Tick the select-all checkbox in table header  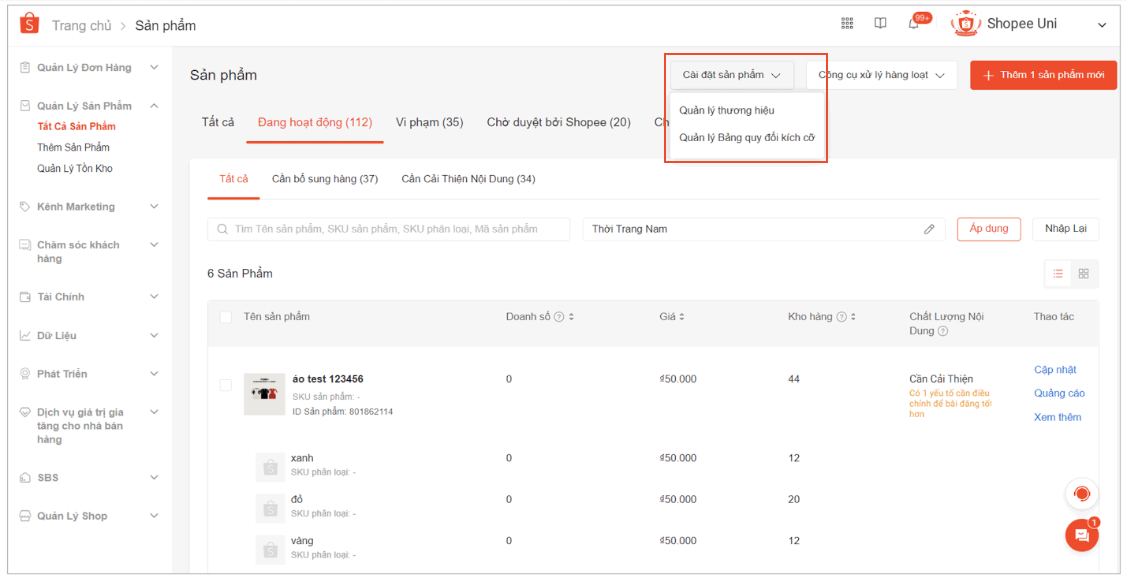coord(226,317)
